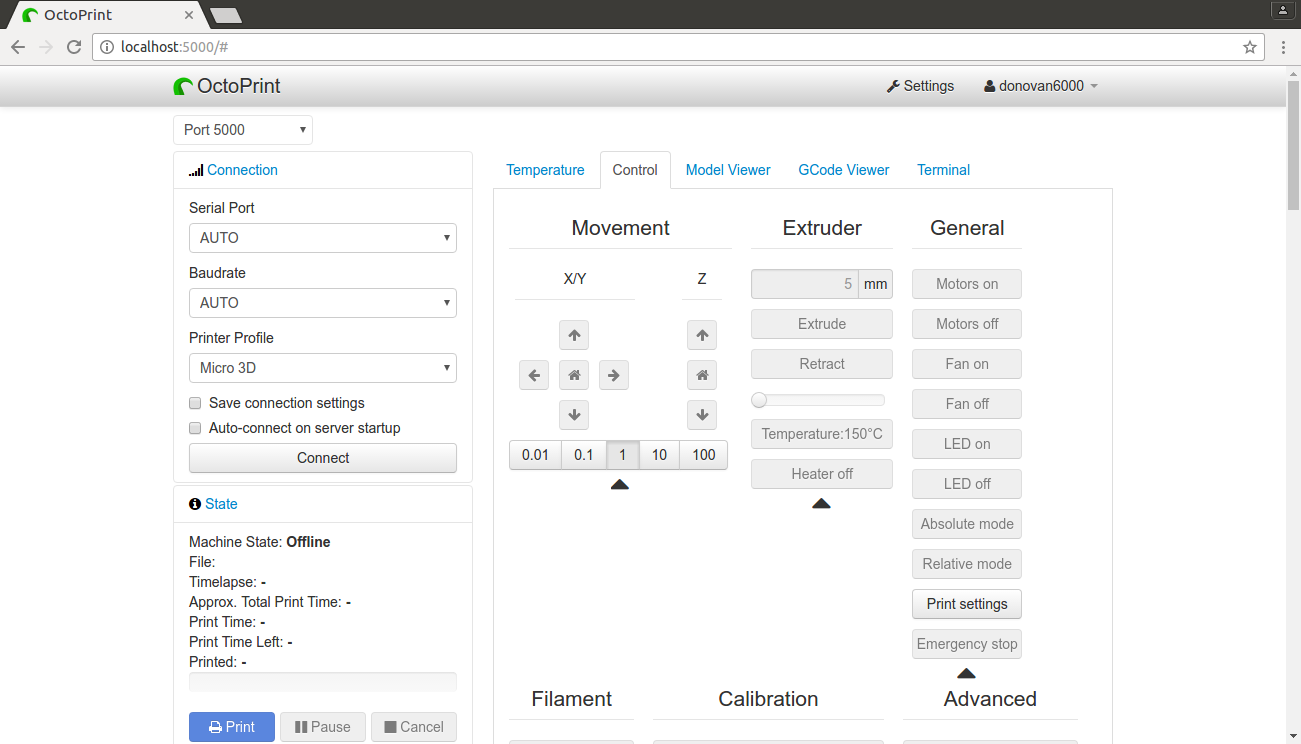Open Chrome three-dot menu
This screenshot has width=1301, height=744.
[x=1283, y=47]
